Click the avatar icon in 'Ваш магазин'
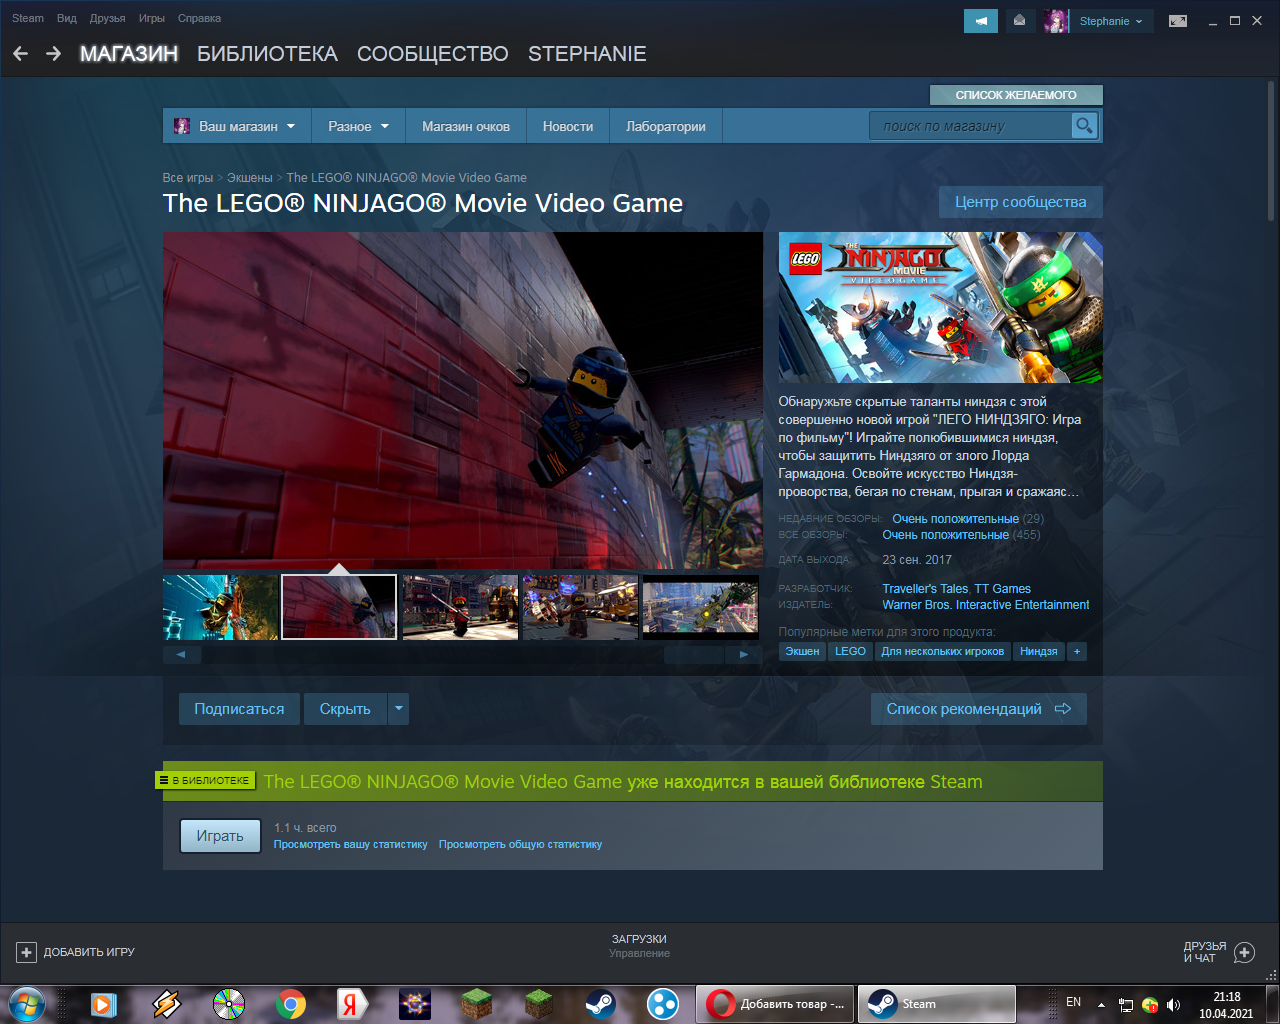Image resolution: width=1280 pixels, height=1024 pixels. [182, 126]
